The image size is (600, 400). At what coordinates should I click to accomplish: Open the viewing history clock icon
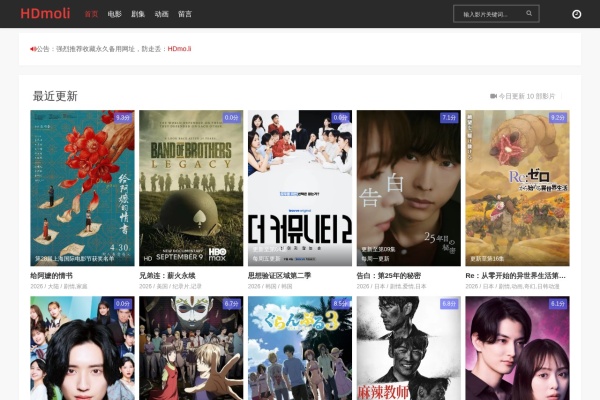[576, 14]
